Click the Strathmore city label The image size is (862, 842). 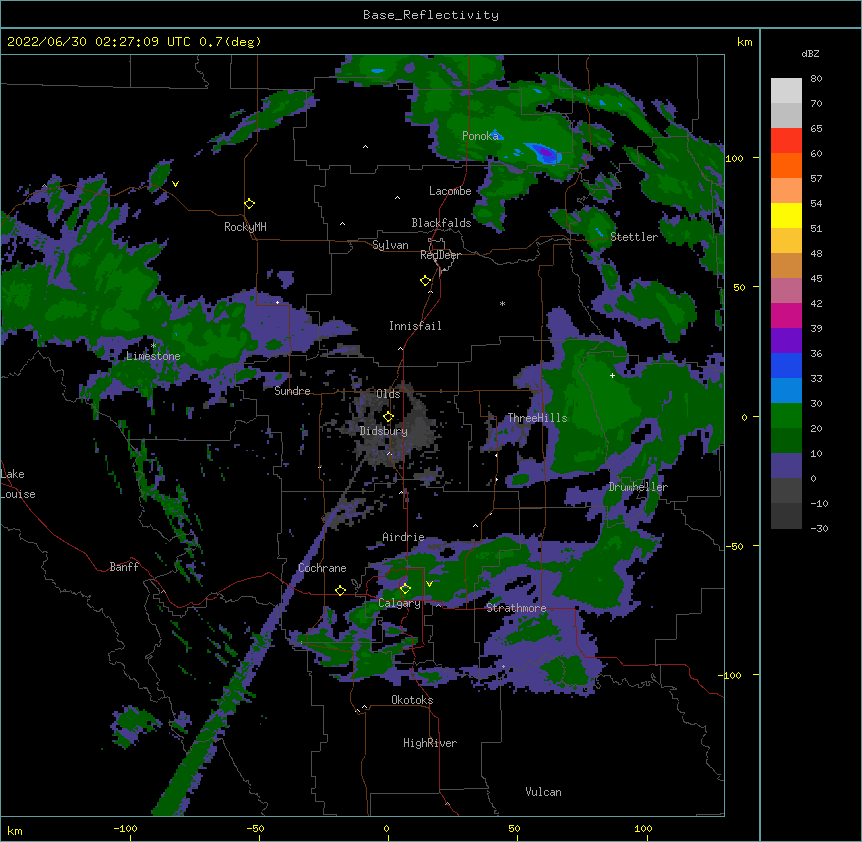coord(516,608)
